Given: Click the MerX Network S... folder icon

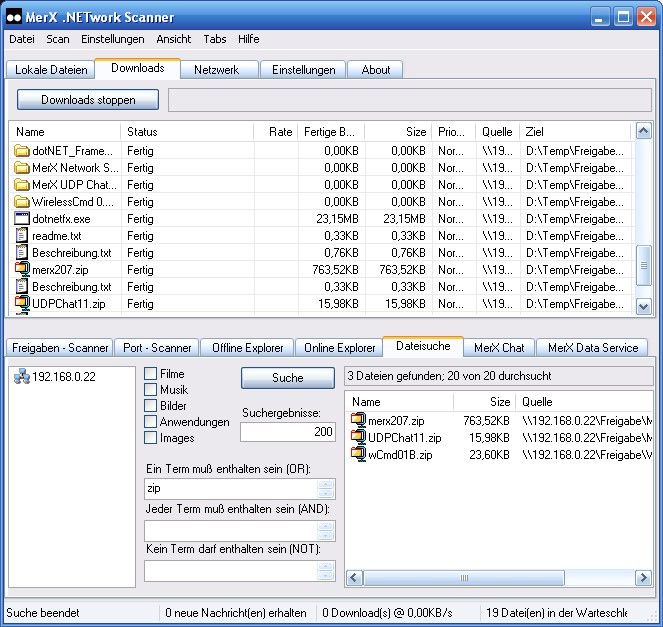Looking at the screenshot, I should pyautogui.click(x=22, y=168).
